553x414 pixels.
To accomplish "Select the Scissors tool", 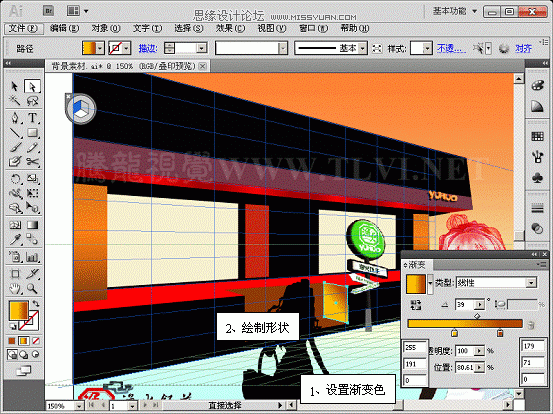I will (x=32, y=162).
